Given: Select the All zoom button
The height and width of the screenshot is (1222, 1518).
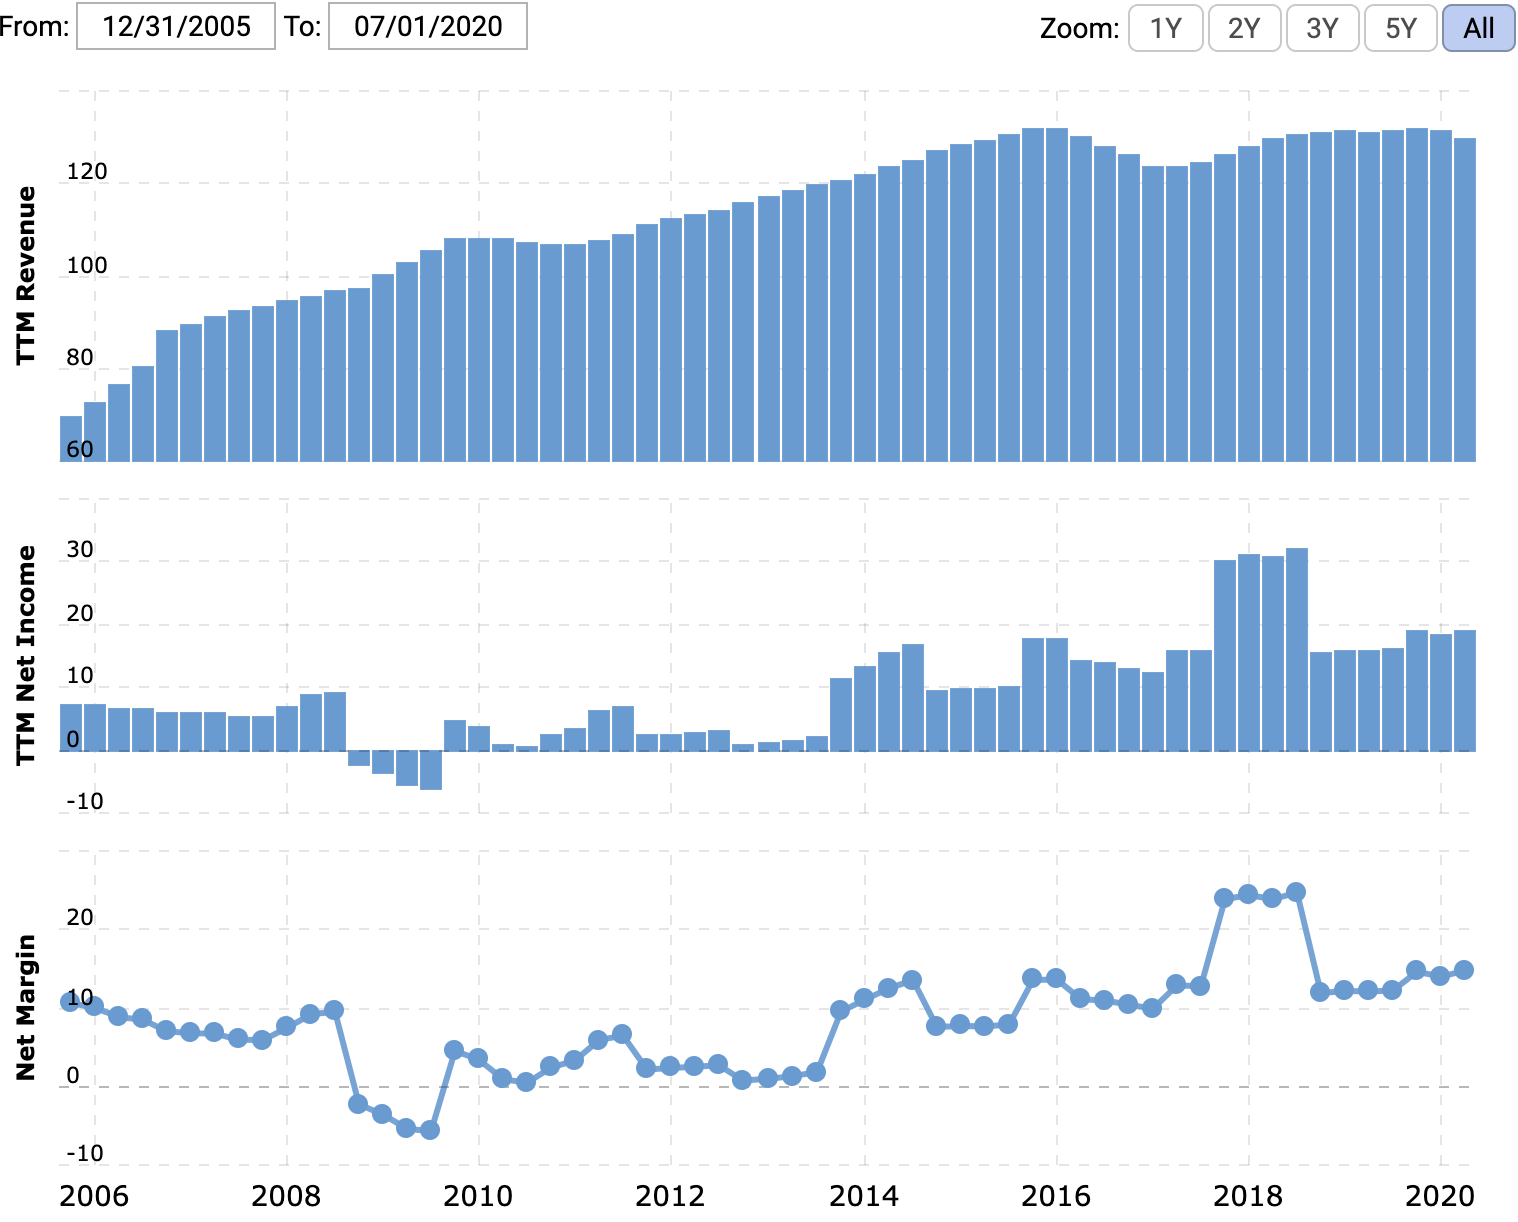Looking at the screenshot, I should click(1478, 28).
